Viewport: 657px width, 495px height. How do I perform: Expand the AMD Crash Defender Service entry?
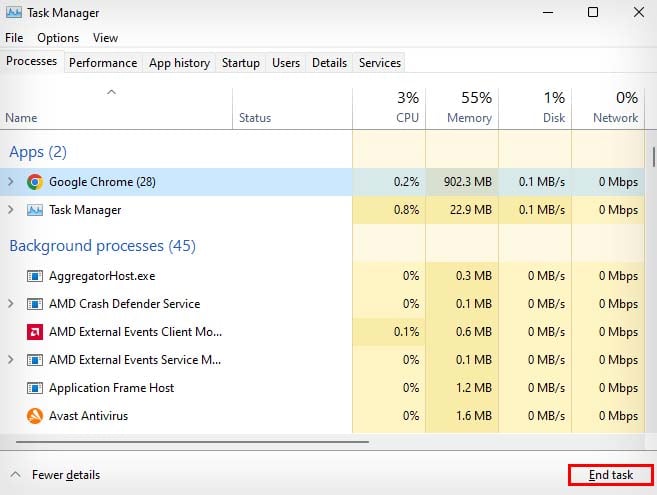tap(11, 304)
